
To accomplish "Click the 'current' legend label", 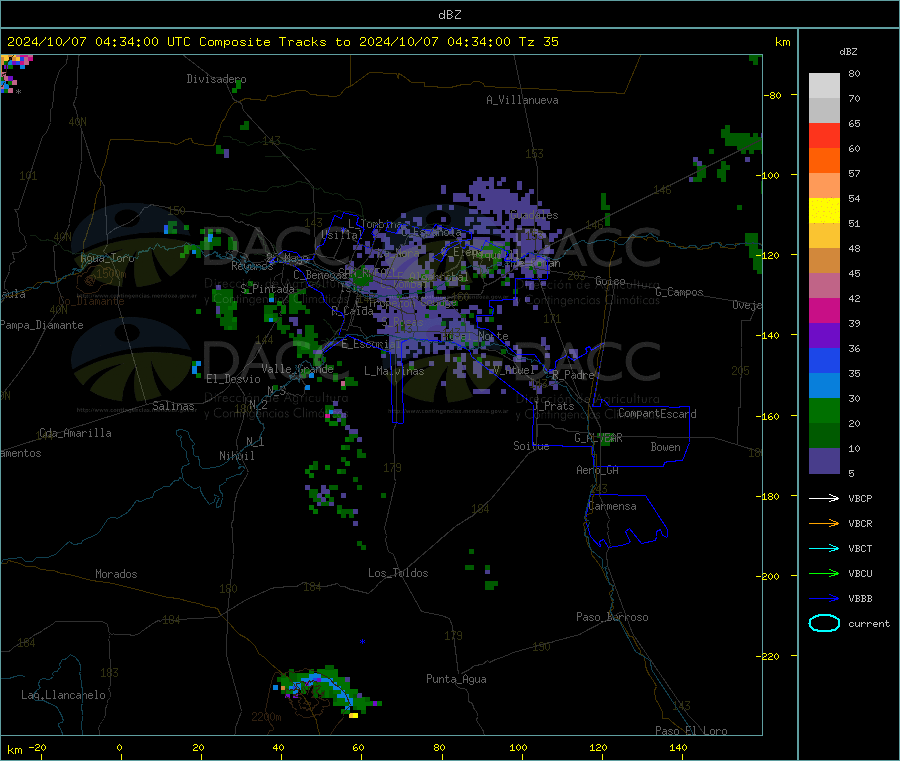I will (x=869, y=624).
